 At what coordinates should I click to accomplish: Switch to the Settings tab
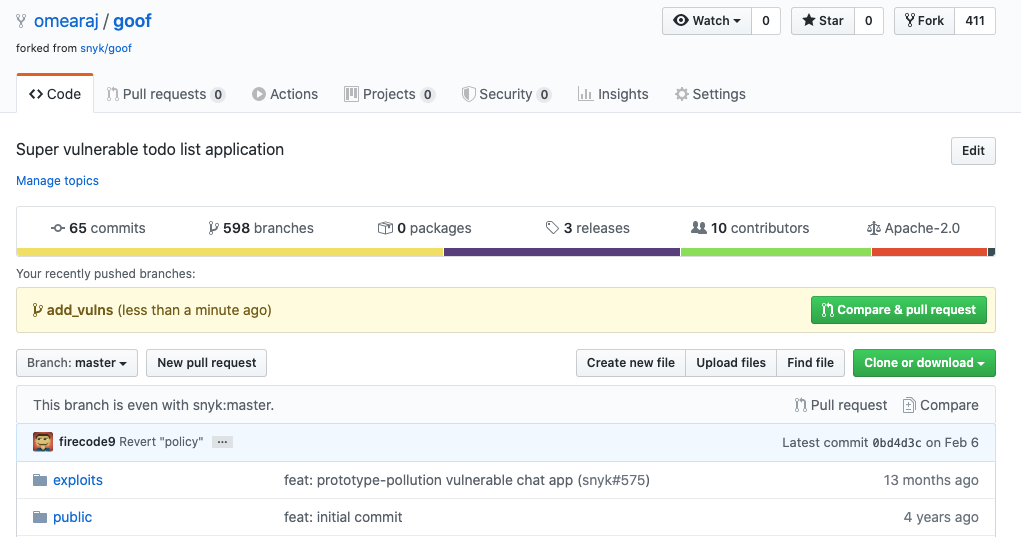pyautogui.click(x=710, y=94)
